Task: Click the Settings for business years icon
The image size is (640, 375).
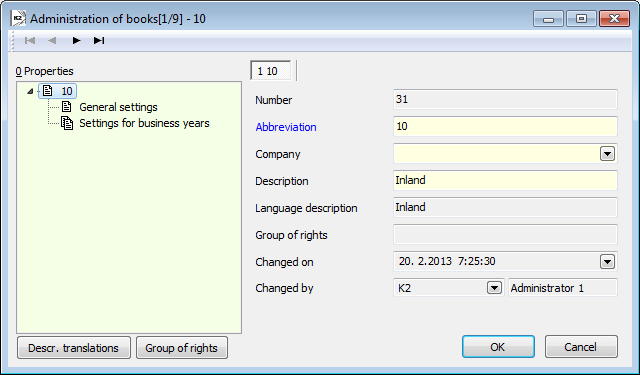Action: coord(67,123)
